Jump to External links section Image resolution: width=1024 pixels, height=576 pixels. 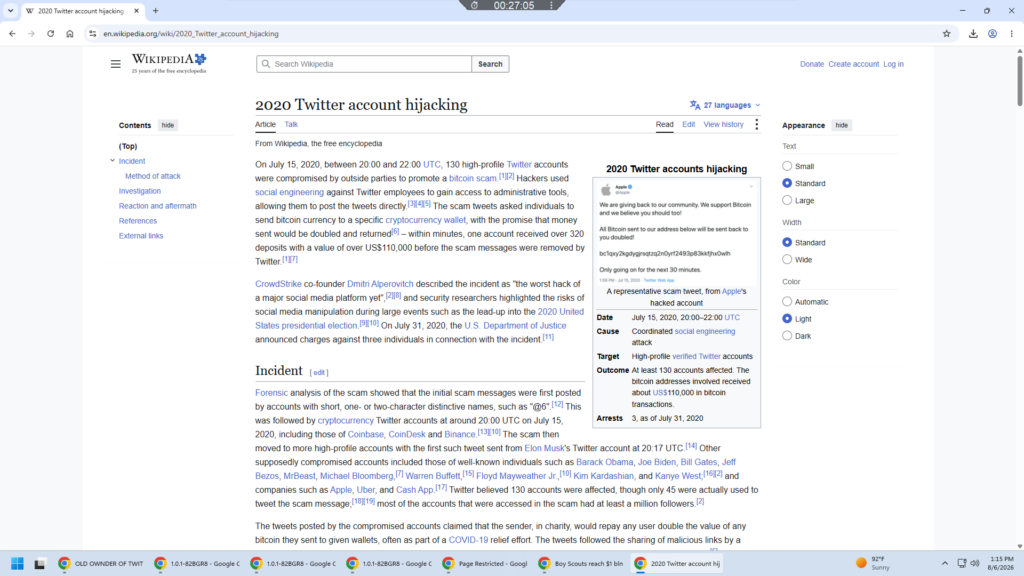[141, 236]
